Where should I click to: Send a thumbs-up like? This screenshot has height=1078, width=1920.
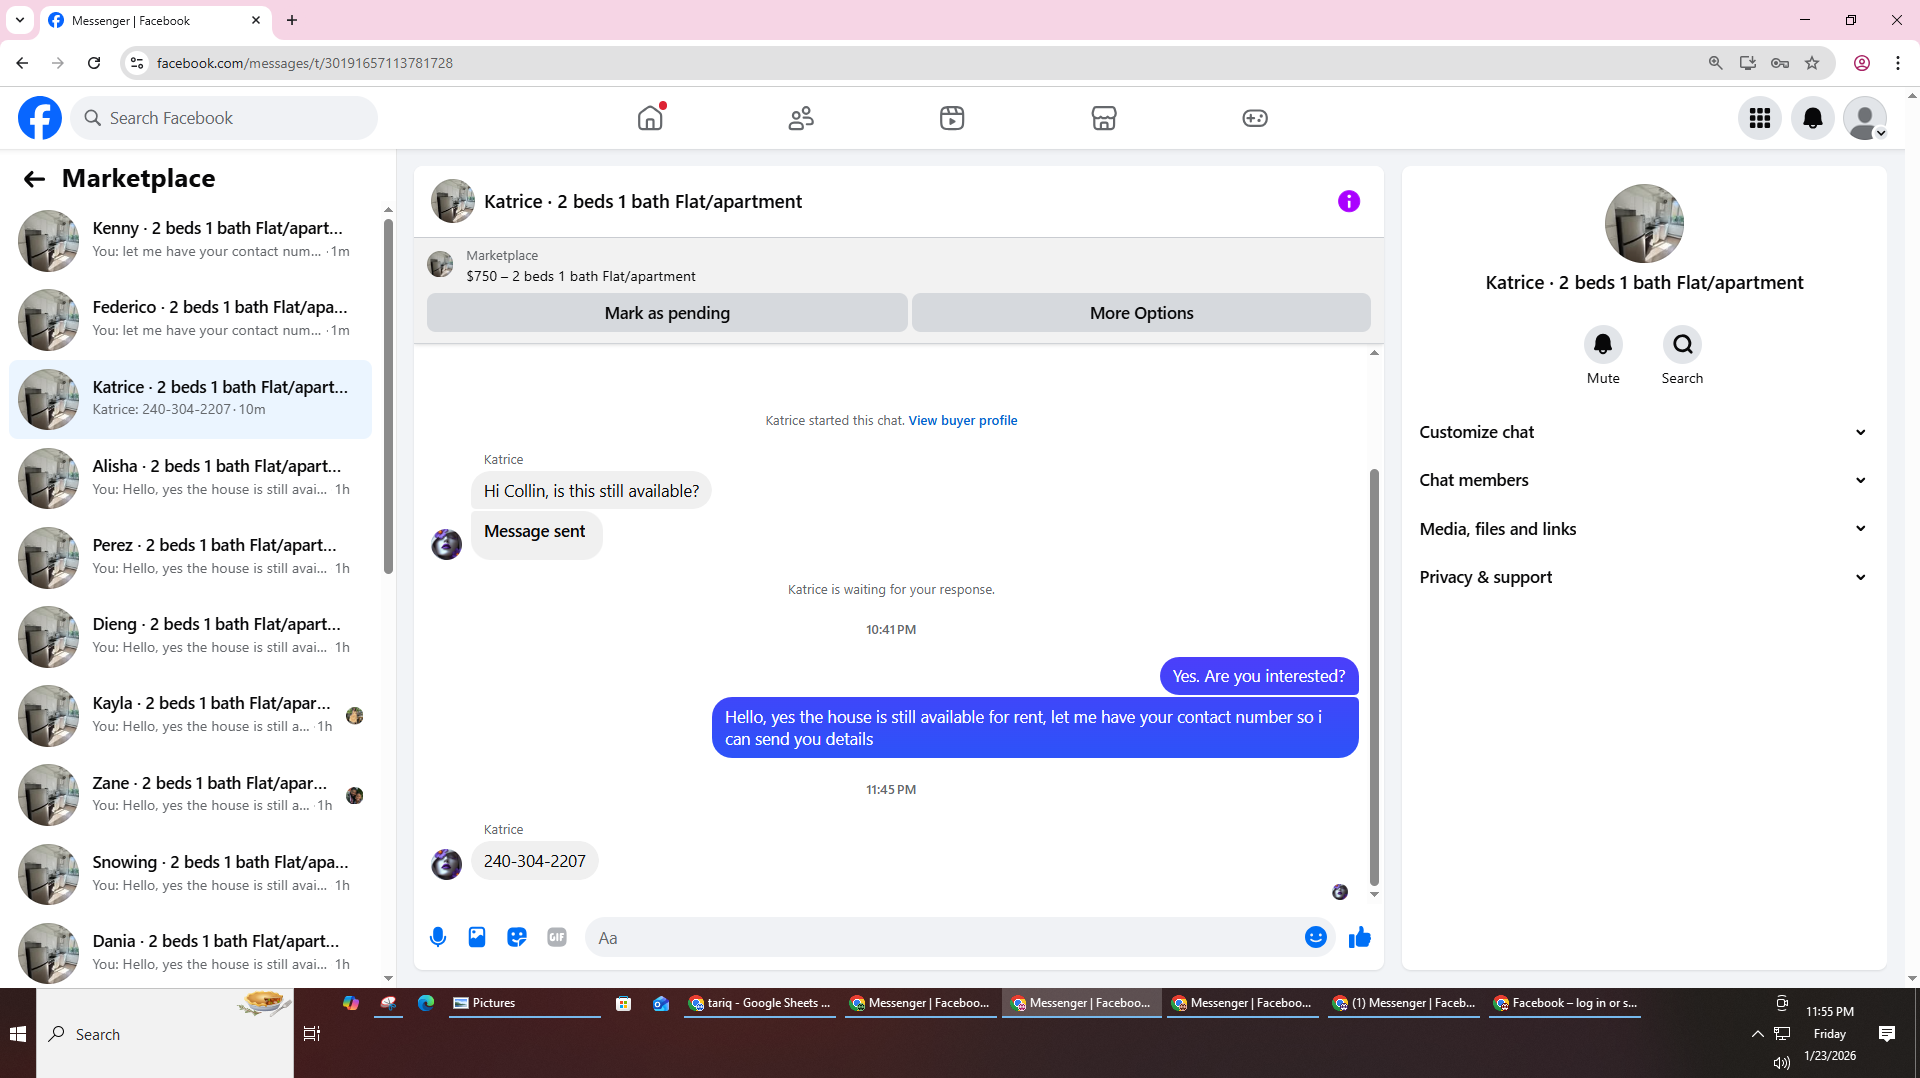tap(1360, 937)
